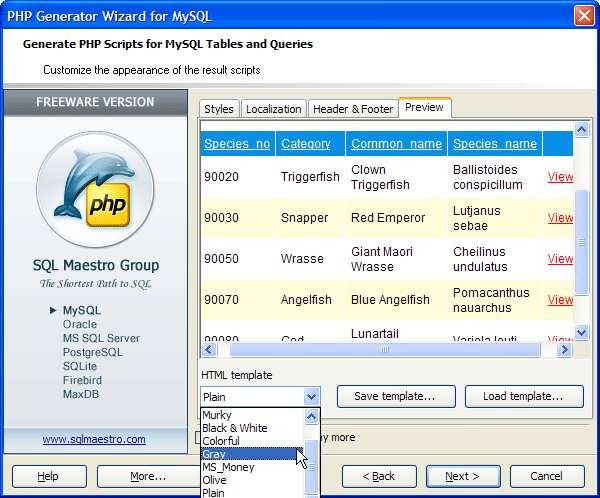Screen dimensions: 600x498
Task: Click the preview horizontal scrollbar thumb
Action: click(x=385, y=349)
